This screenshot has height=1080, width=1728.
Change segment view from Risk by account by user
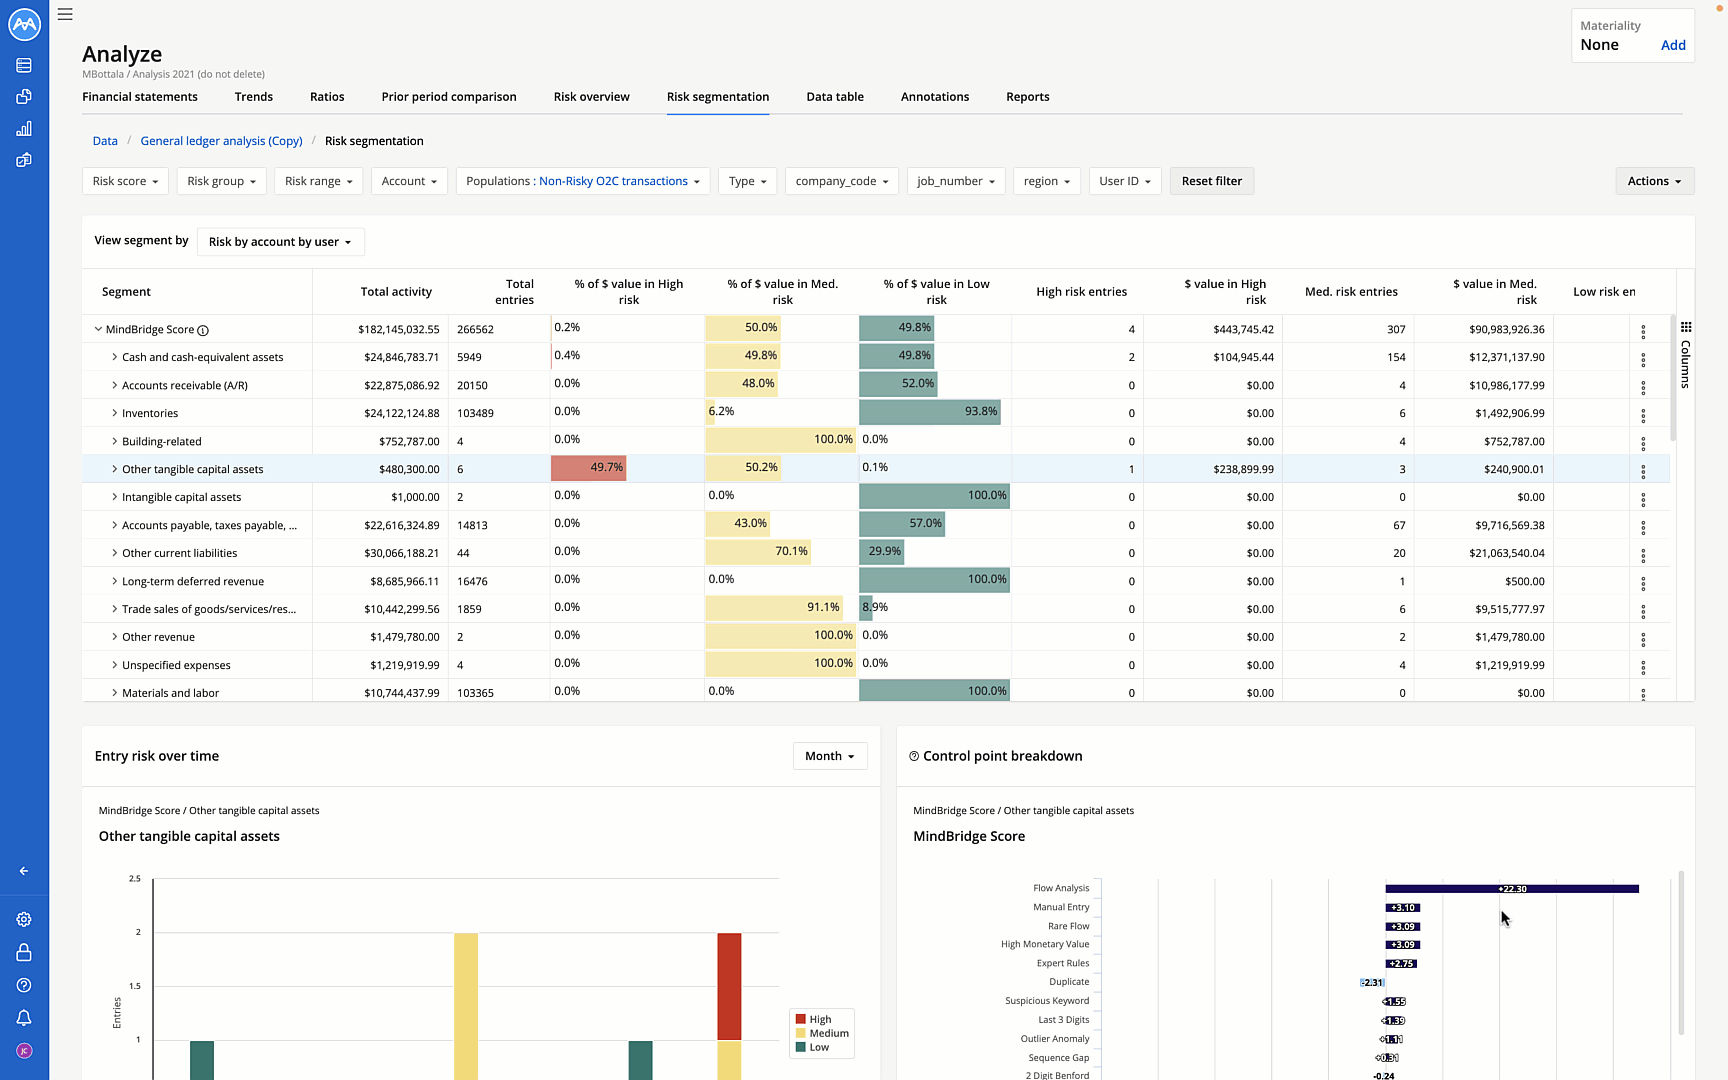click(x=280, y=242)
